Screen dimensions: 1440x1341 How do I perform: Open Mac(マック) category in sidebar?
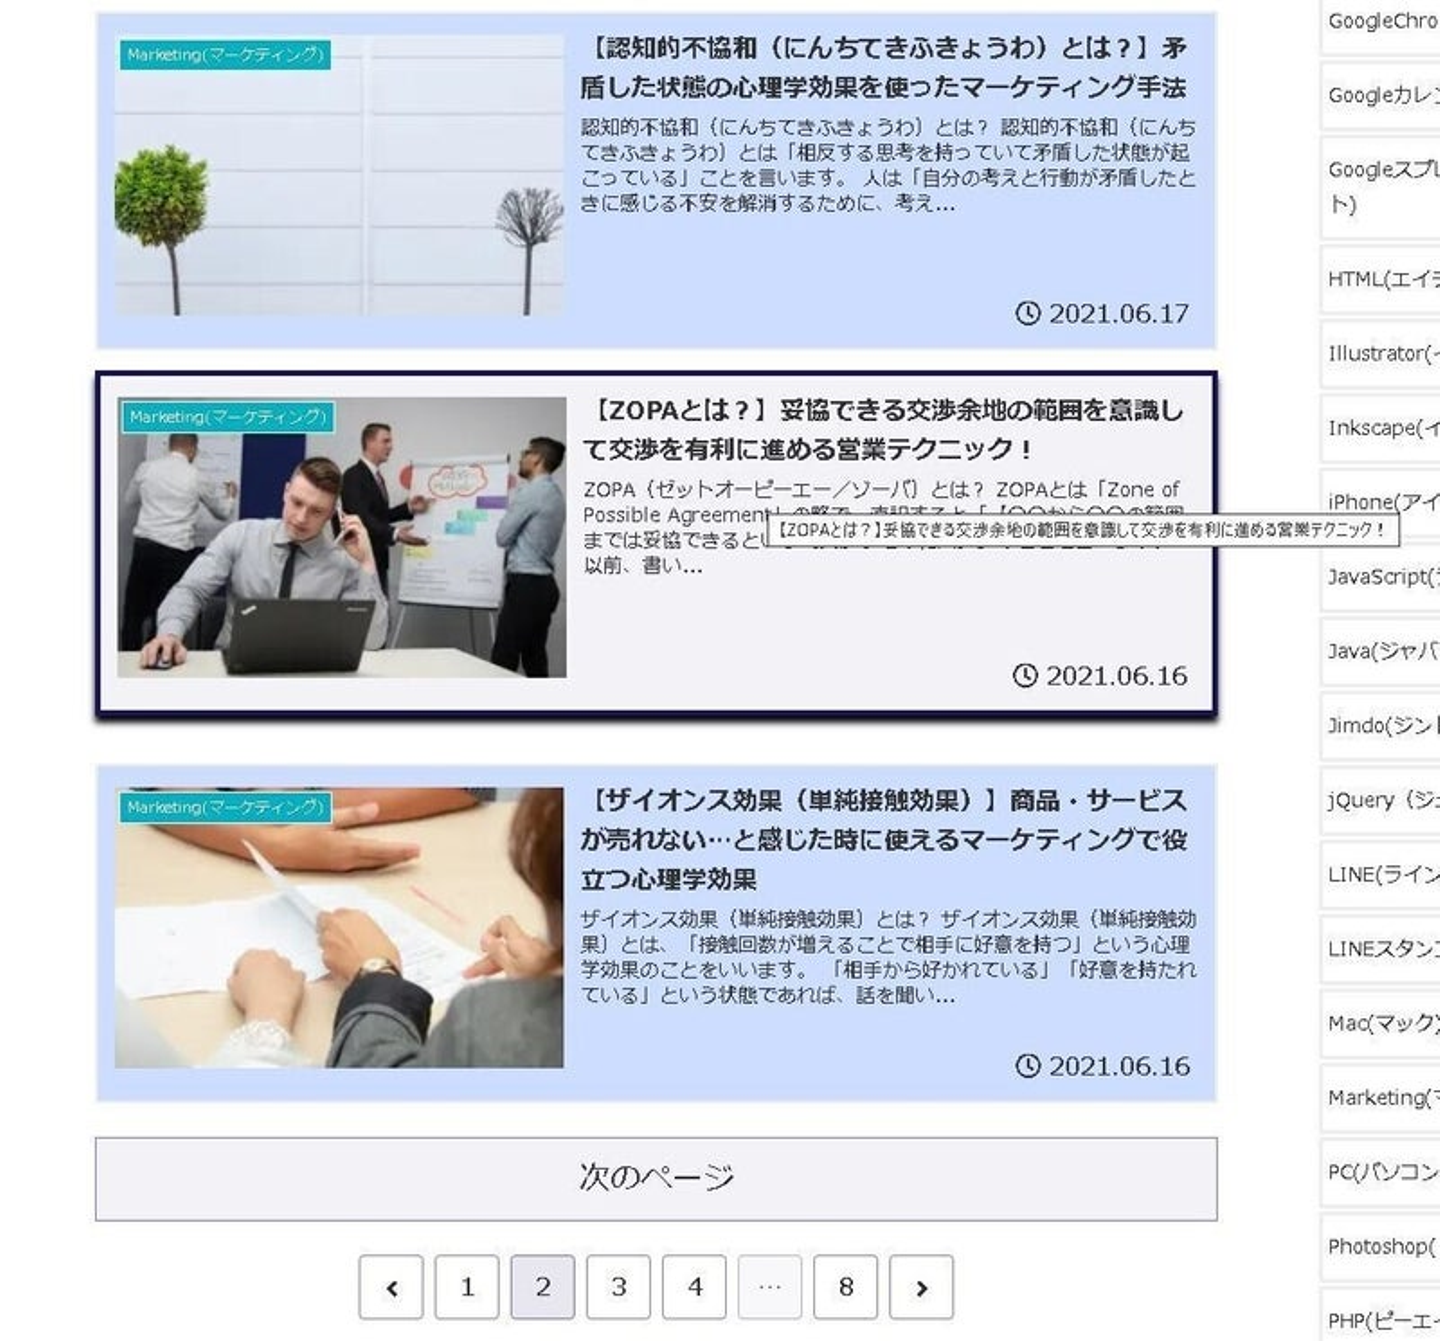(1380, 1023)
